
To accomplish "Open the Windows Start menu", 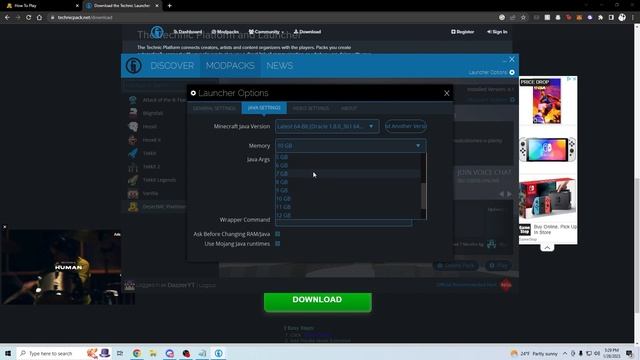I will pos(8,353).
